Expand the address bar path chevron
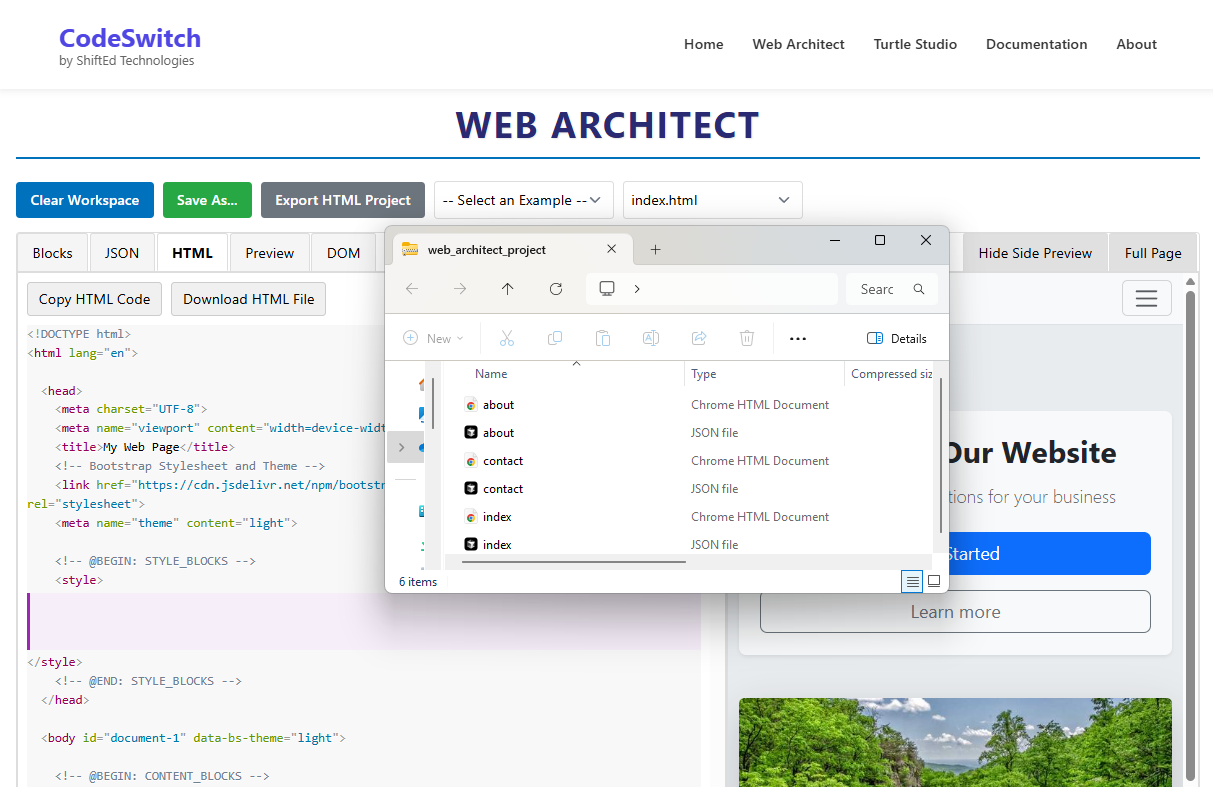 (637, 289)
